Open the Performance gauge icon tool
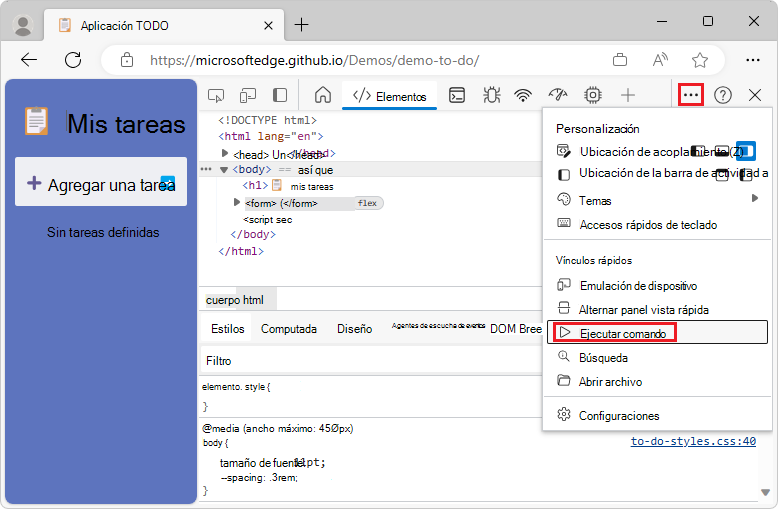The image size is (778, 509). [x=558, y=95]
